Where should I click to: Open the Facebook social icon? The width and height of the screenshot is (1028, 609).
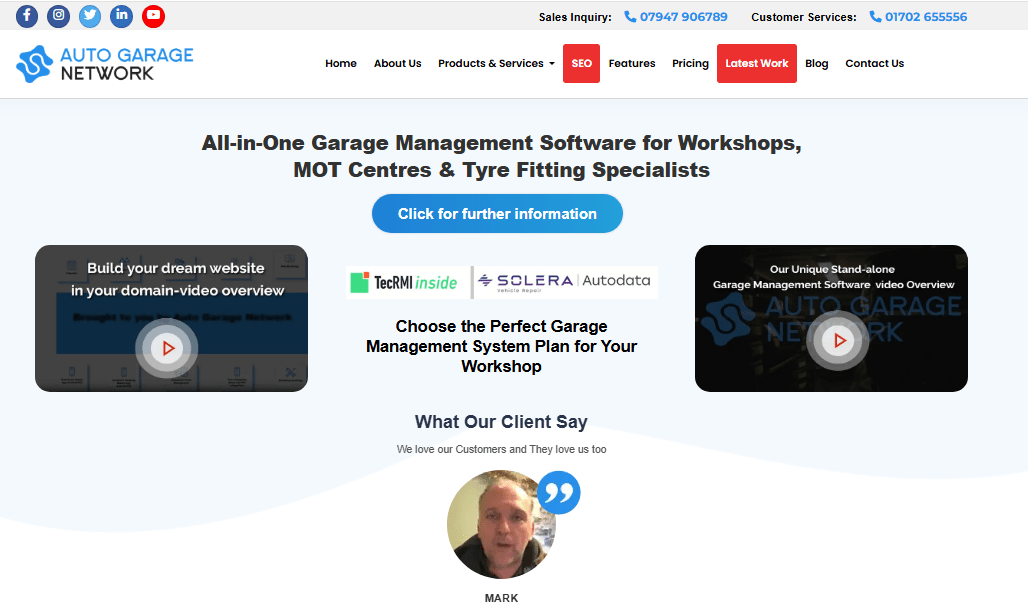pyautogui.click(x=27, y=16)
